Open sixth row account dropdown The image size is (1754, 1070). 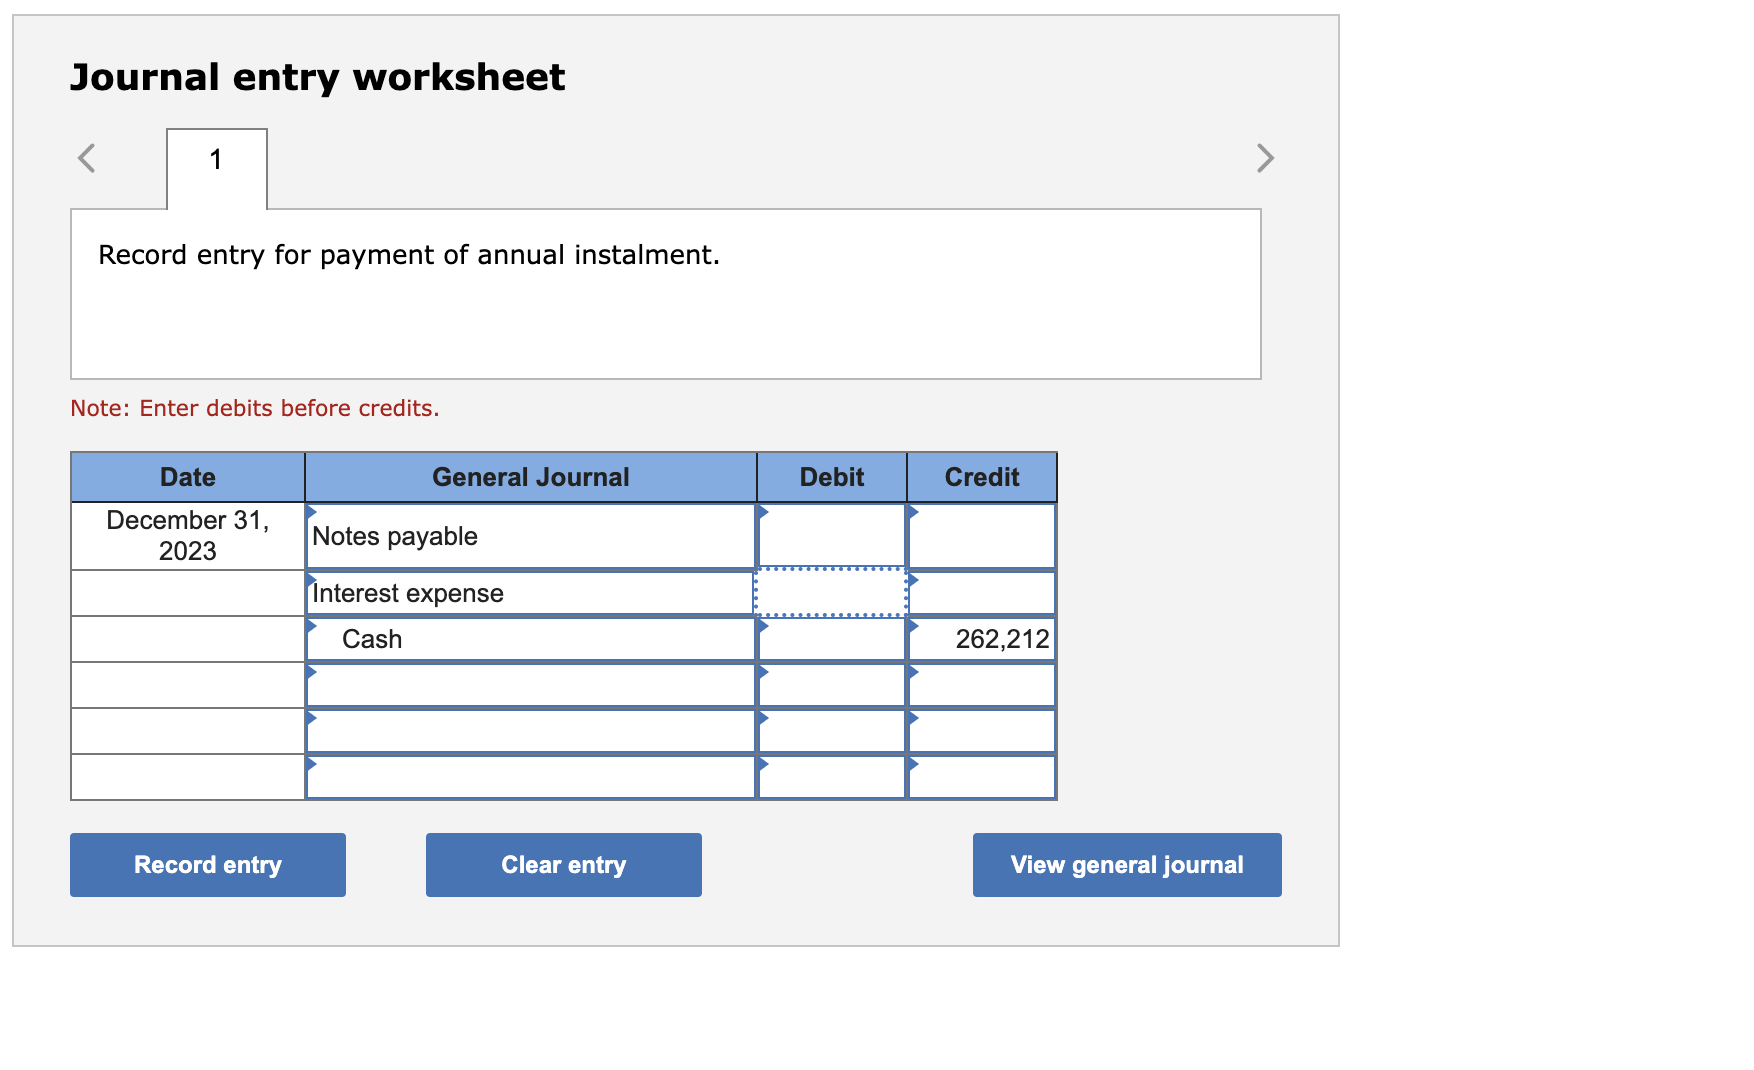[x=531, y=777]
